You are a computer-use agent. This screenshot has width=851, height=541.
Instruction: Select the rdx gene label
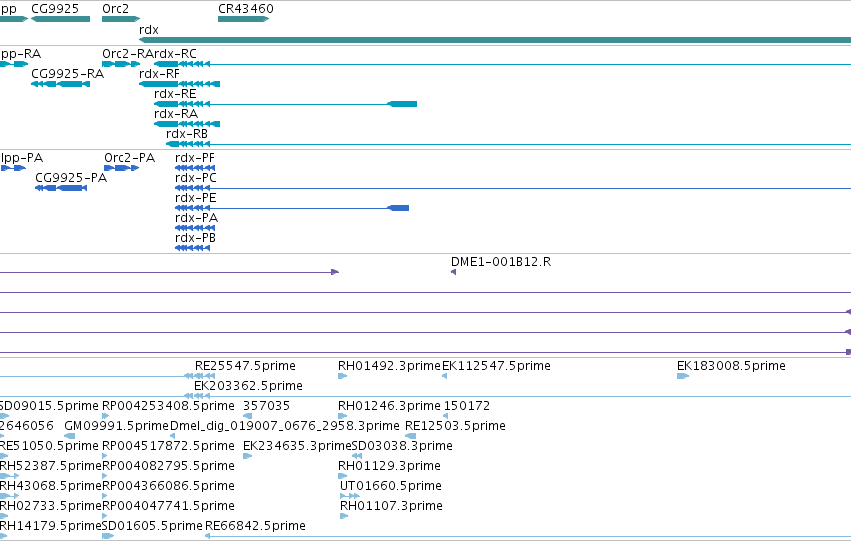point(149,30)
